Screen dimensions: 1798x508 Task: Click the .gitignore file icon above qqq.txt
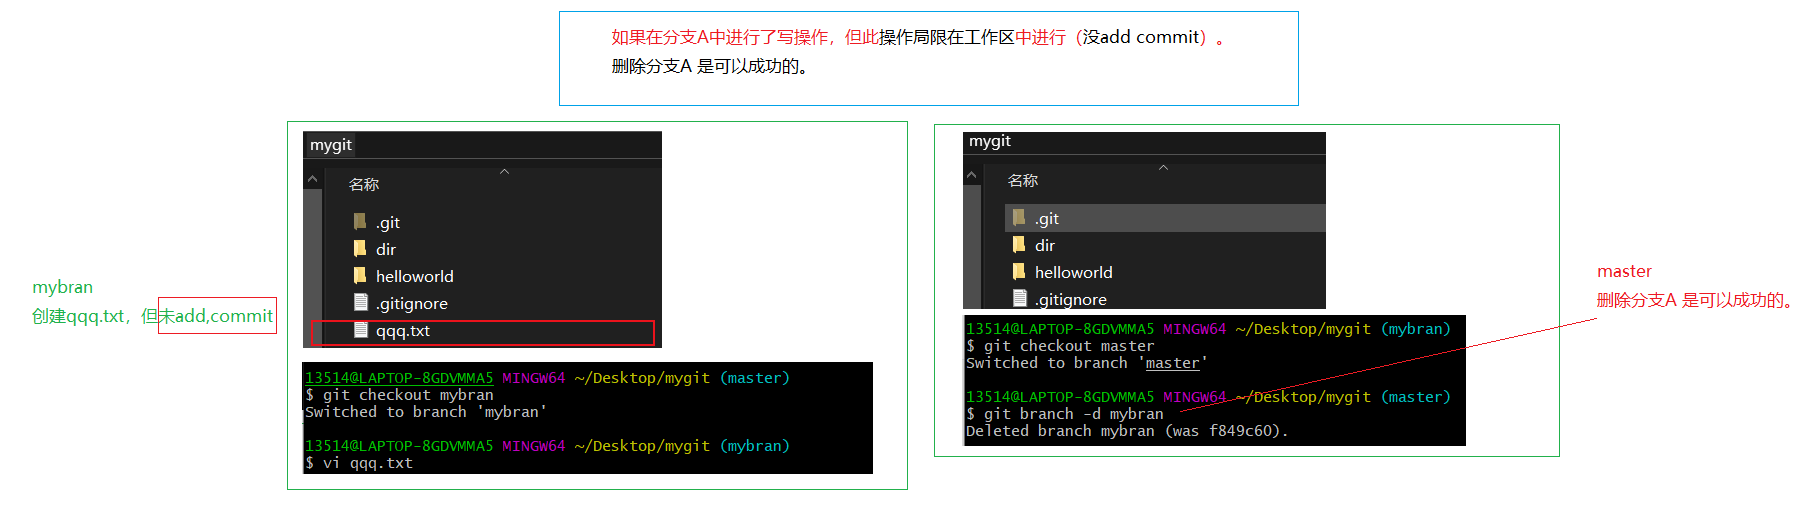tap(361, 303)
